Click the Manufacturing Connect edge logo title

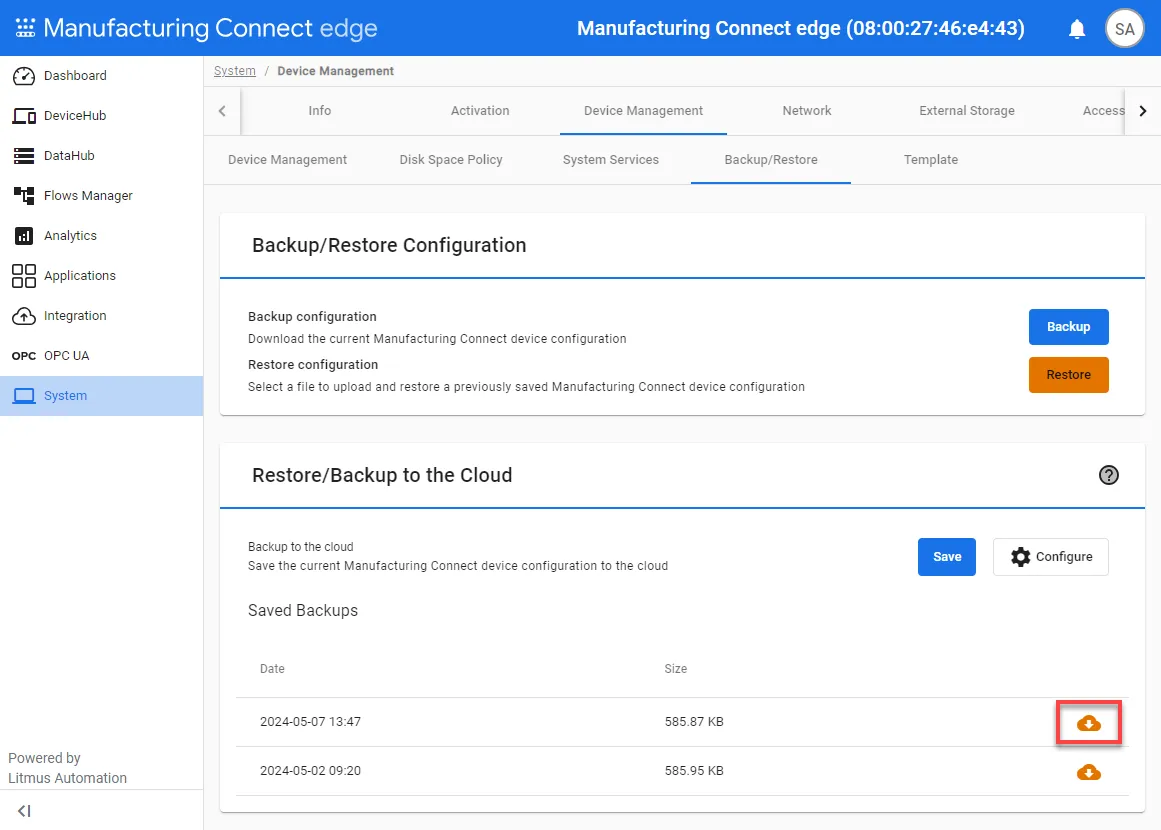(x=210, y=28)
